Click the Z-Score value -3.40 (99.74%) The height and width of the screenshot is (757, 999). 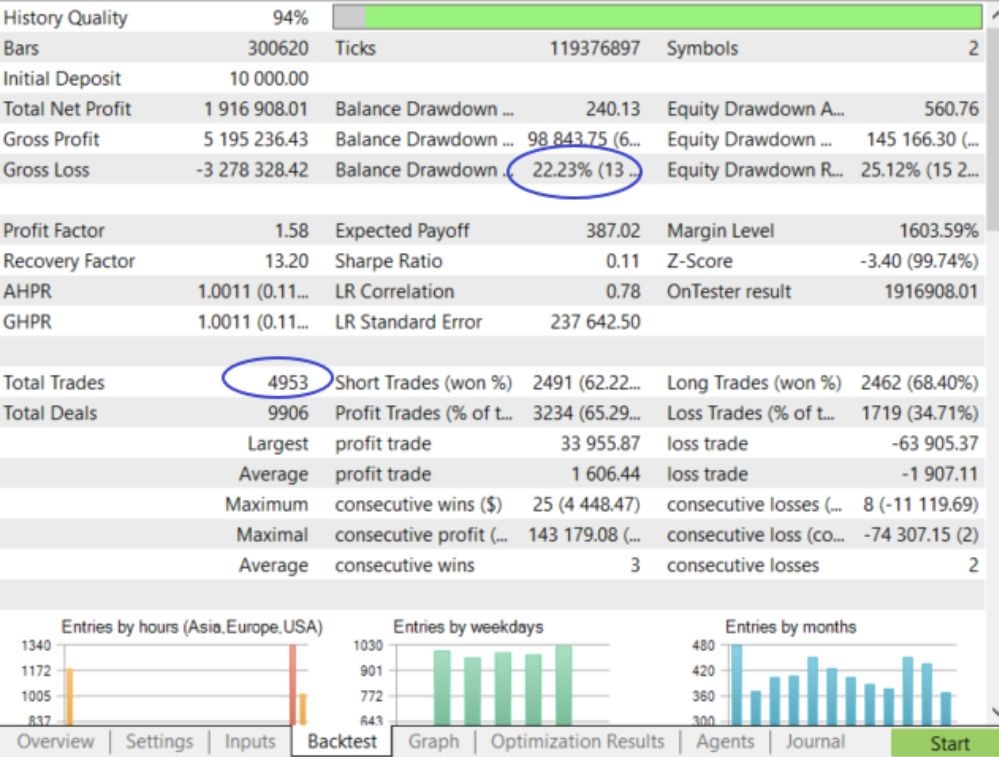(919, 261)
